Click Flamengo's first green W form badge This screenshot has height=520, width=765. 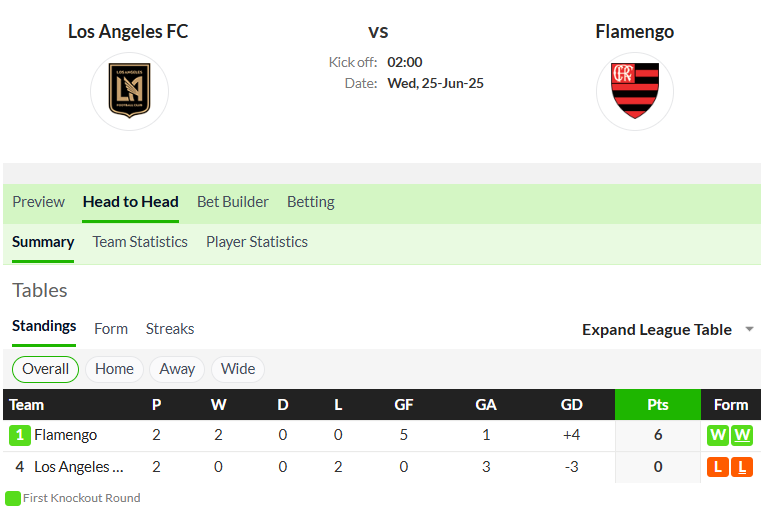click(718, 435)
